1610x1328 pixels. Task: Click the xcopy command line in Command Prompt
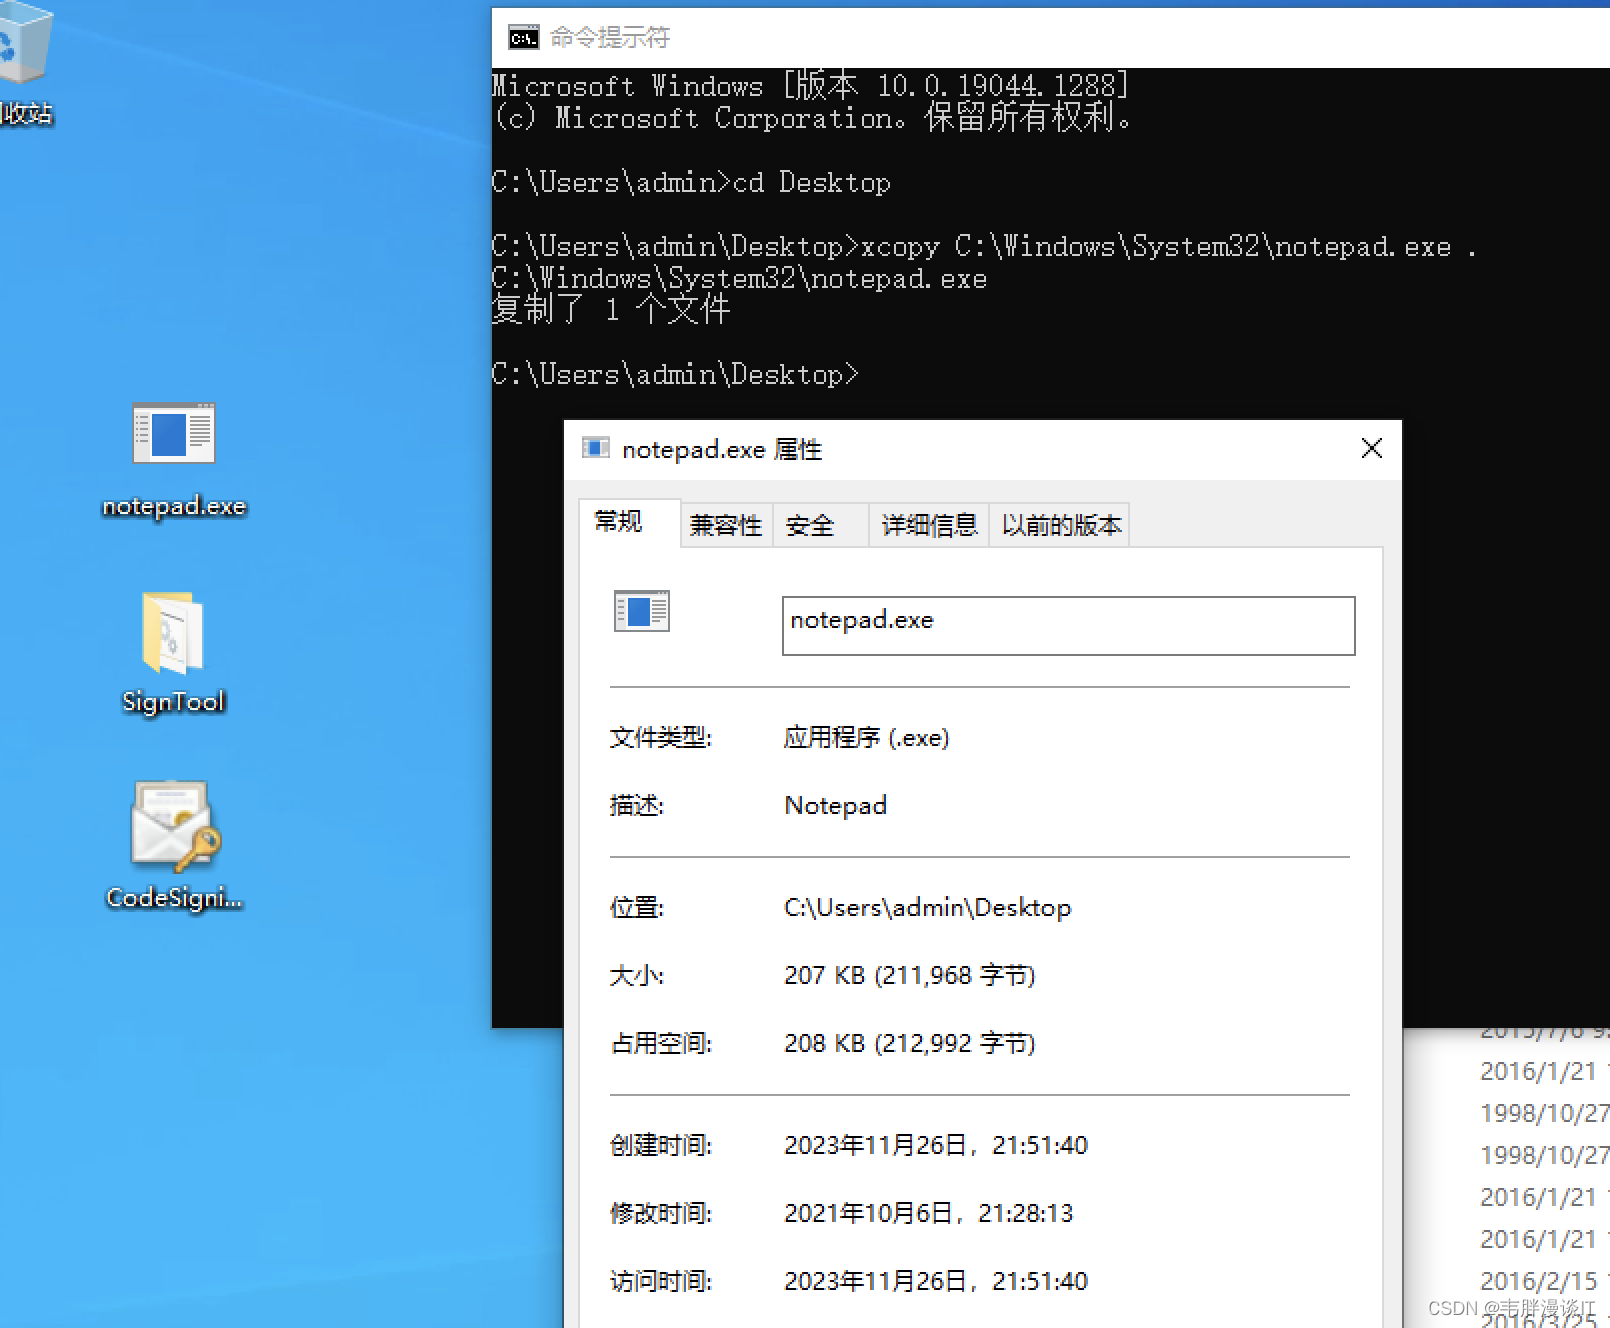click(983, 247)
